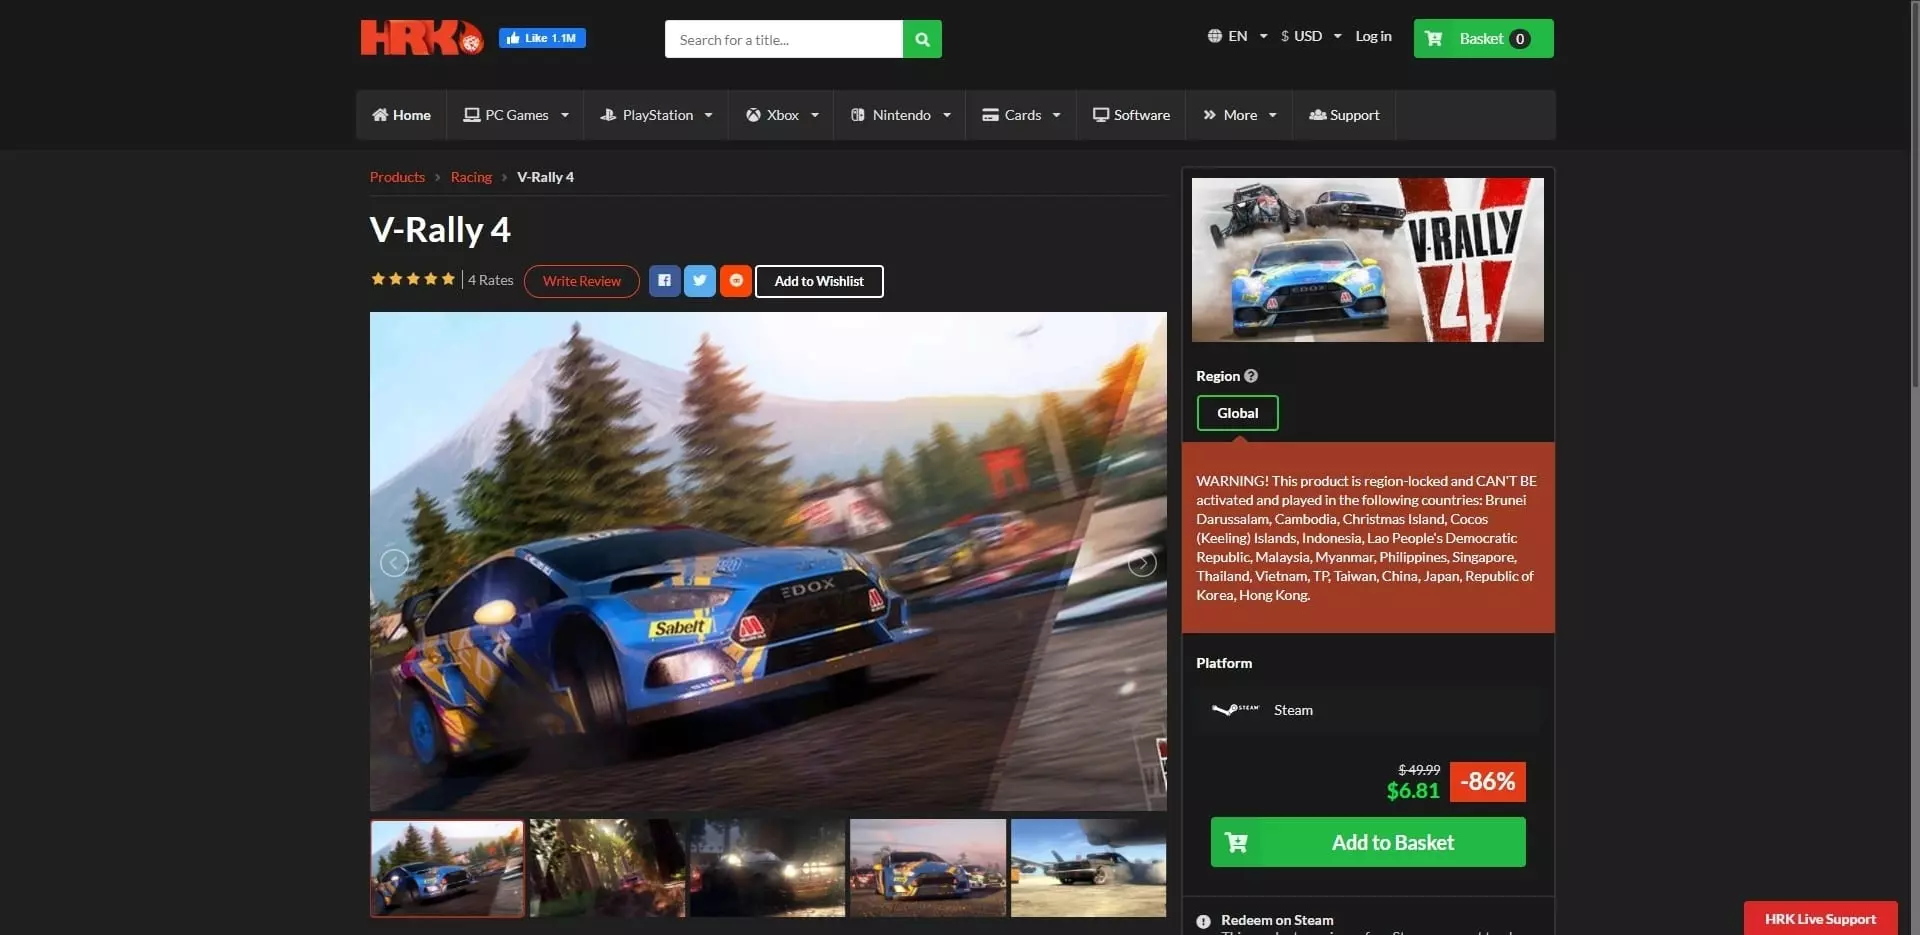
Task: Share on Facebook icon
Action: pyautogui.click(x=664, y=281)
